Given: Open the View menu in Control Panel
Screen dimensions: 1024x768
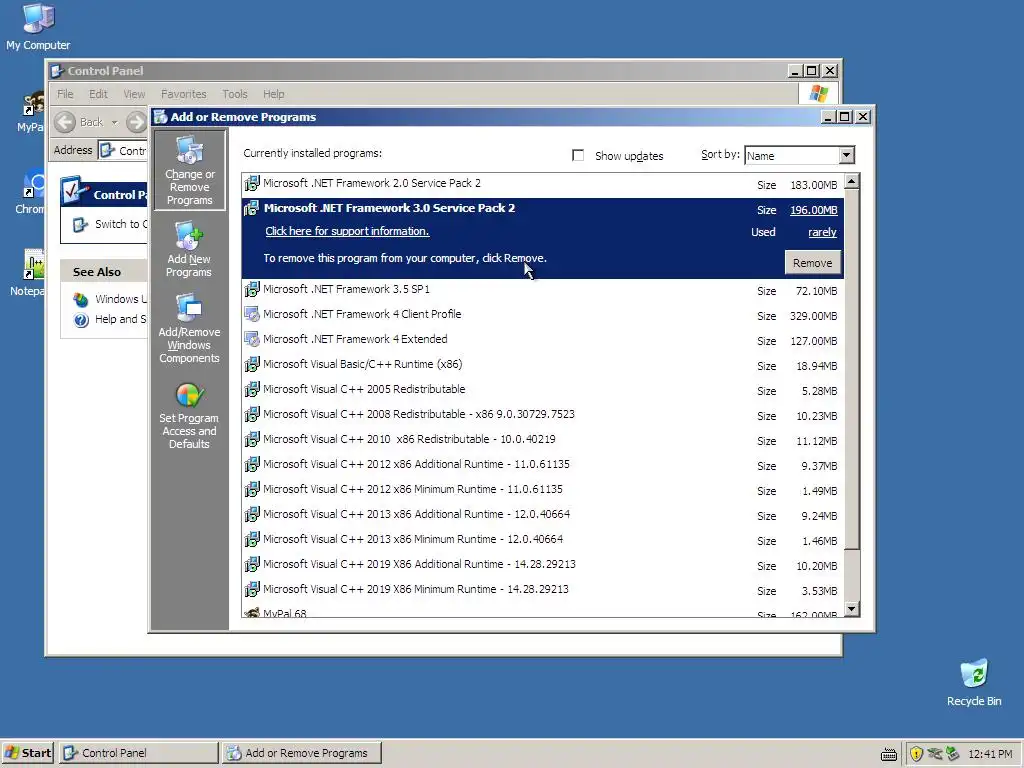Looking at the screenshot, I should (134, 94).
